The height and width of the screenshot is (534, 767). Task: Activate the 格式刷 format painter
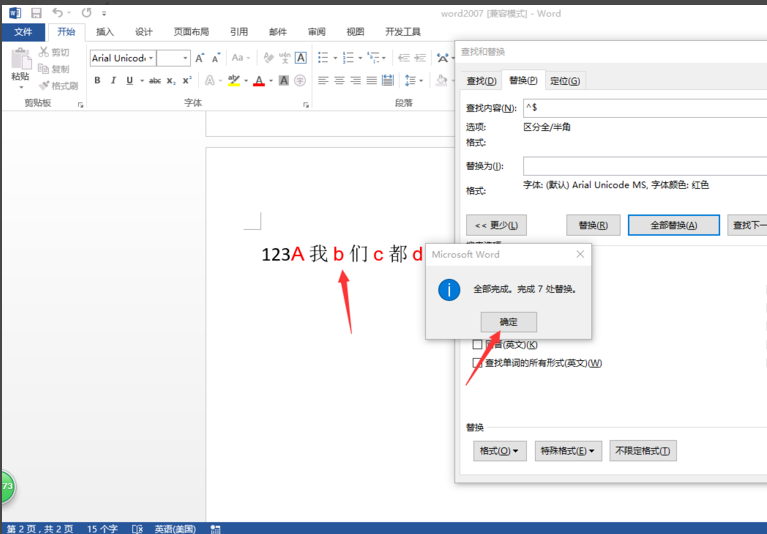[x=59, y=86]
